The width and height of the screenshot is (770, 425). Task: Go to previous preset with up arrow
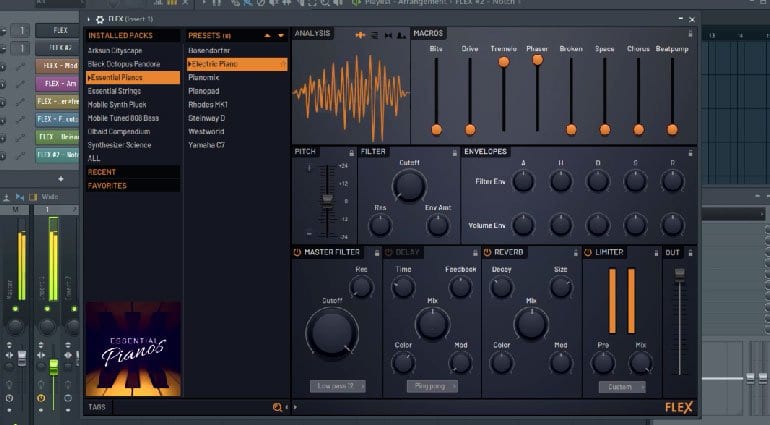[x=266, y=35]
